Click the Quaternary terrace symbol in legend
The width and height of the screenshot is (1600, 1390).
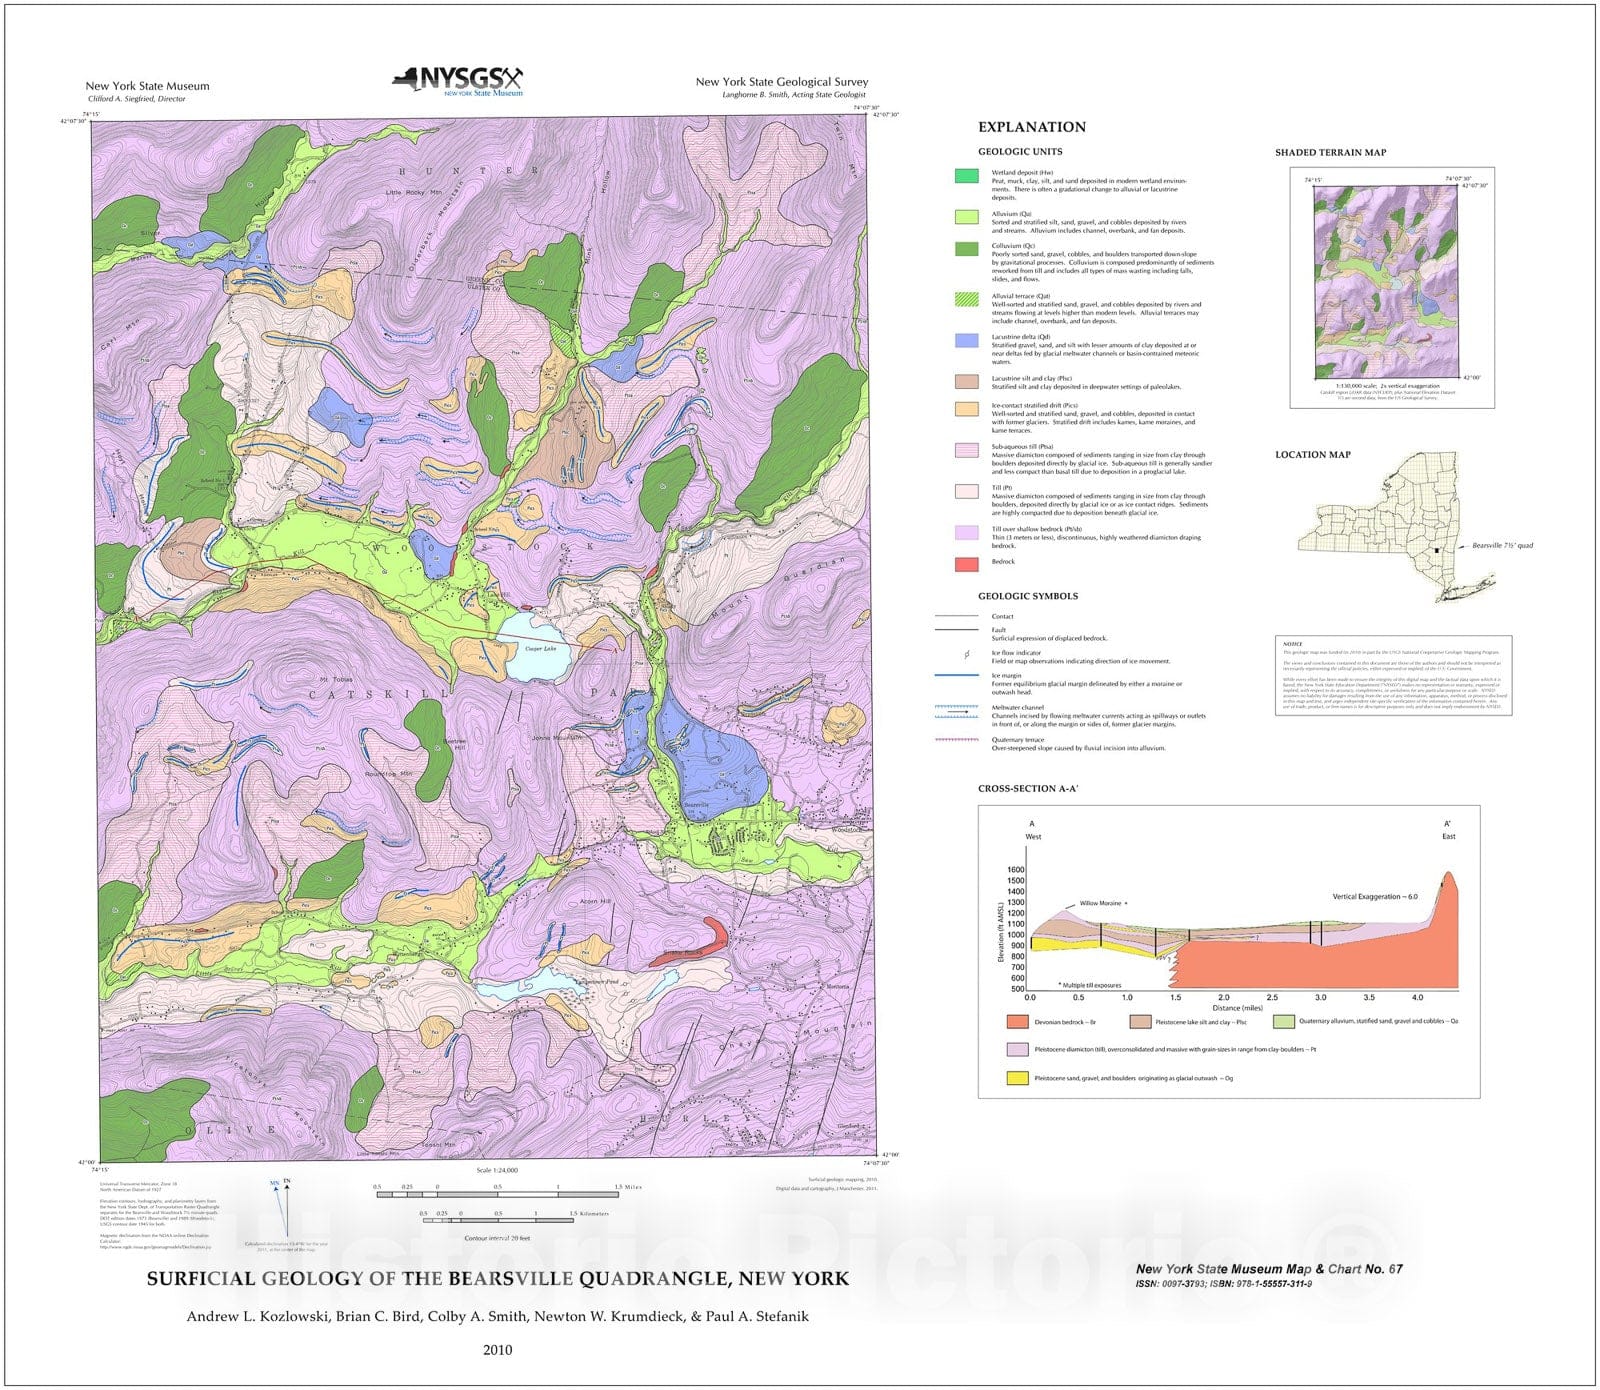point(956,740)
